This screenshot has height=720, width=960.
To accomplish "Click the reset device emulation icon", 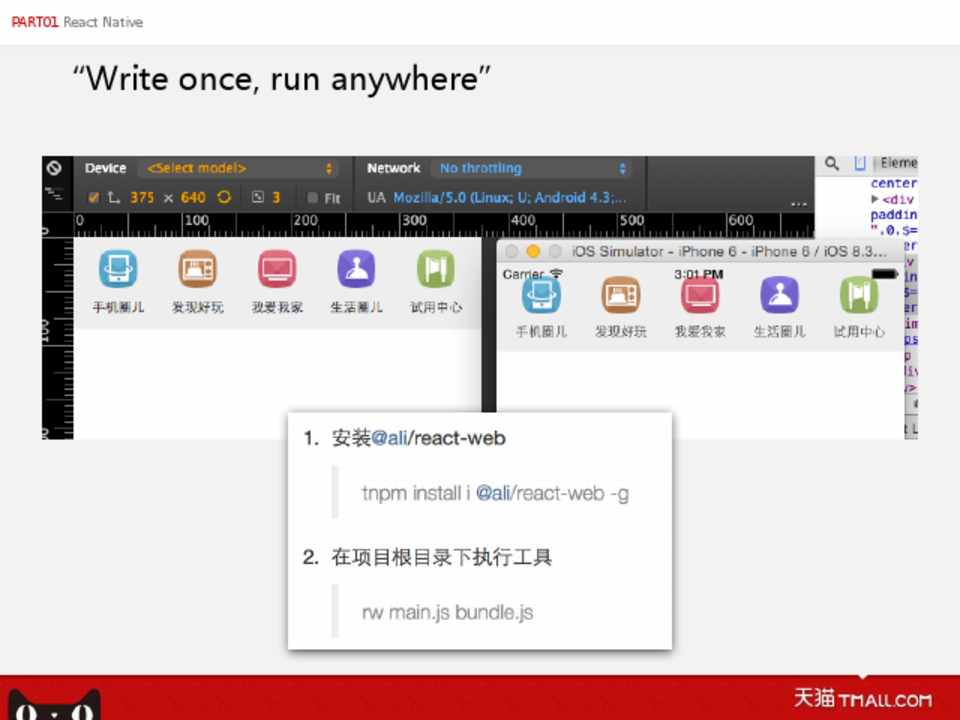I will click(x=54, y=168).
